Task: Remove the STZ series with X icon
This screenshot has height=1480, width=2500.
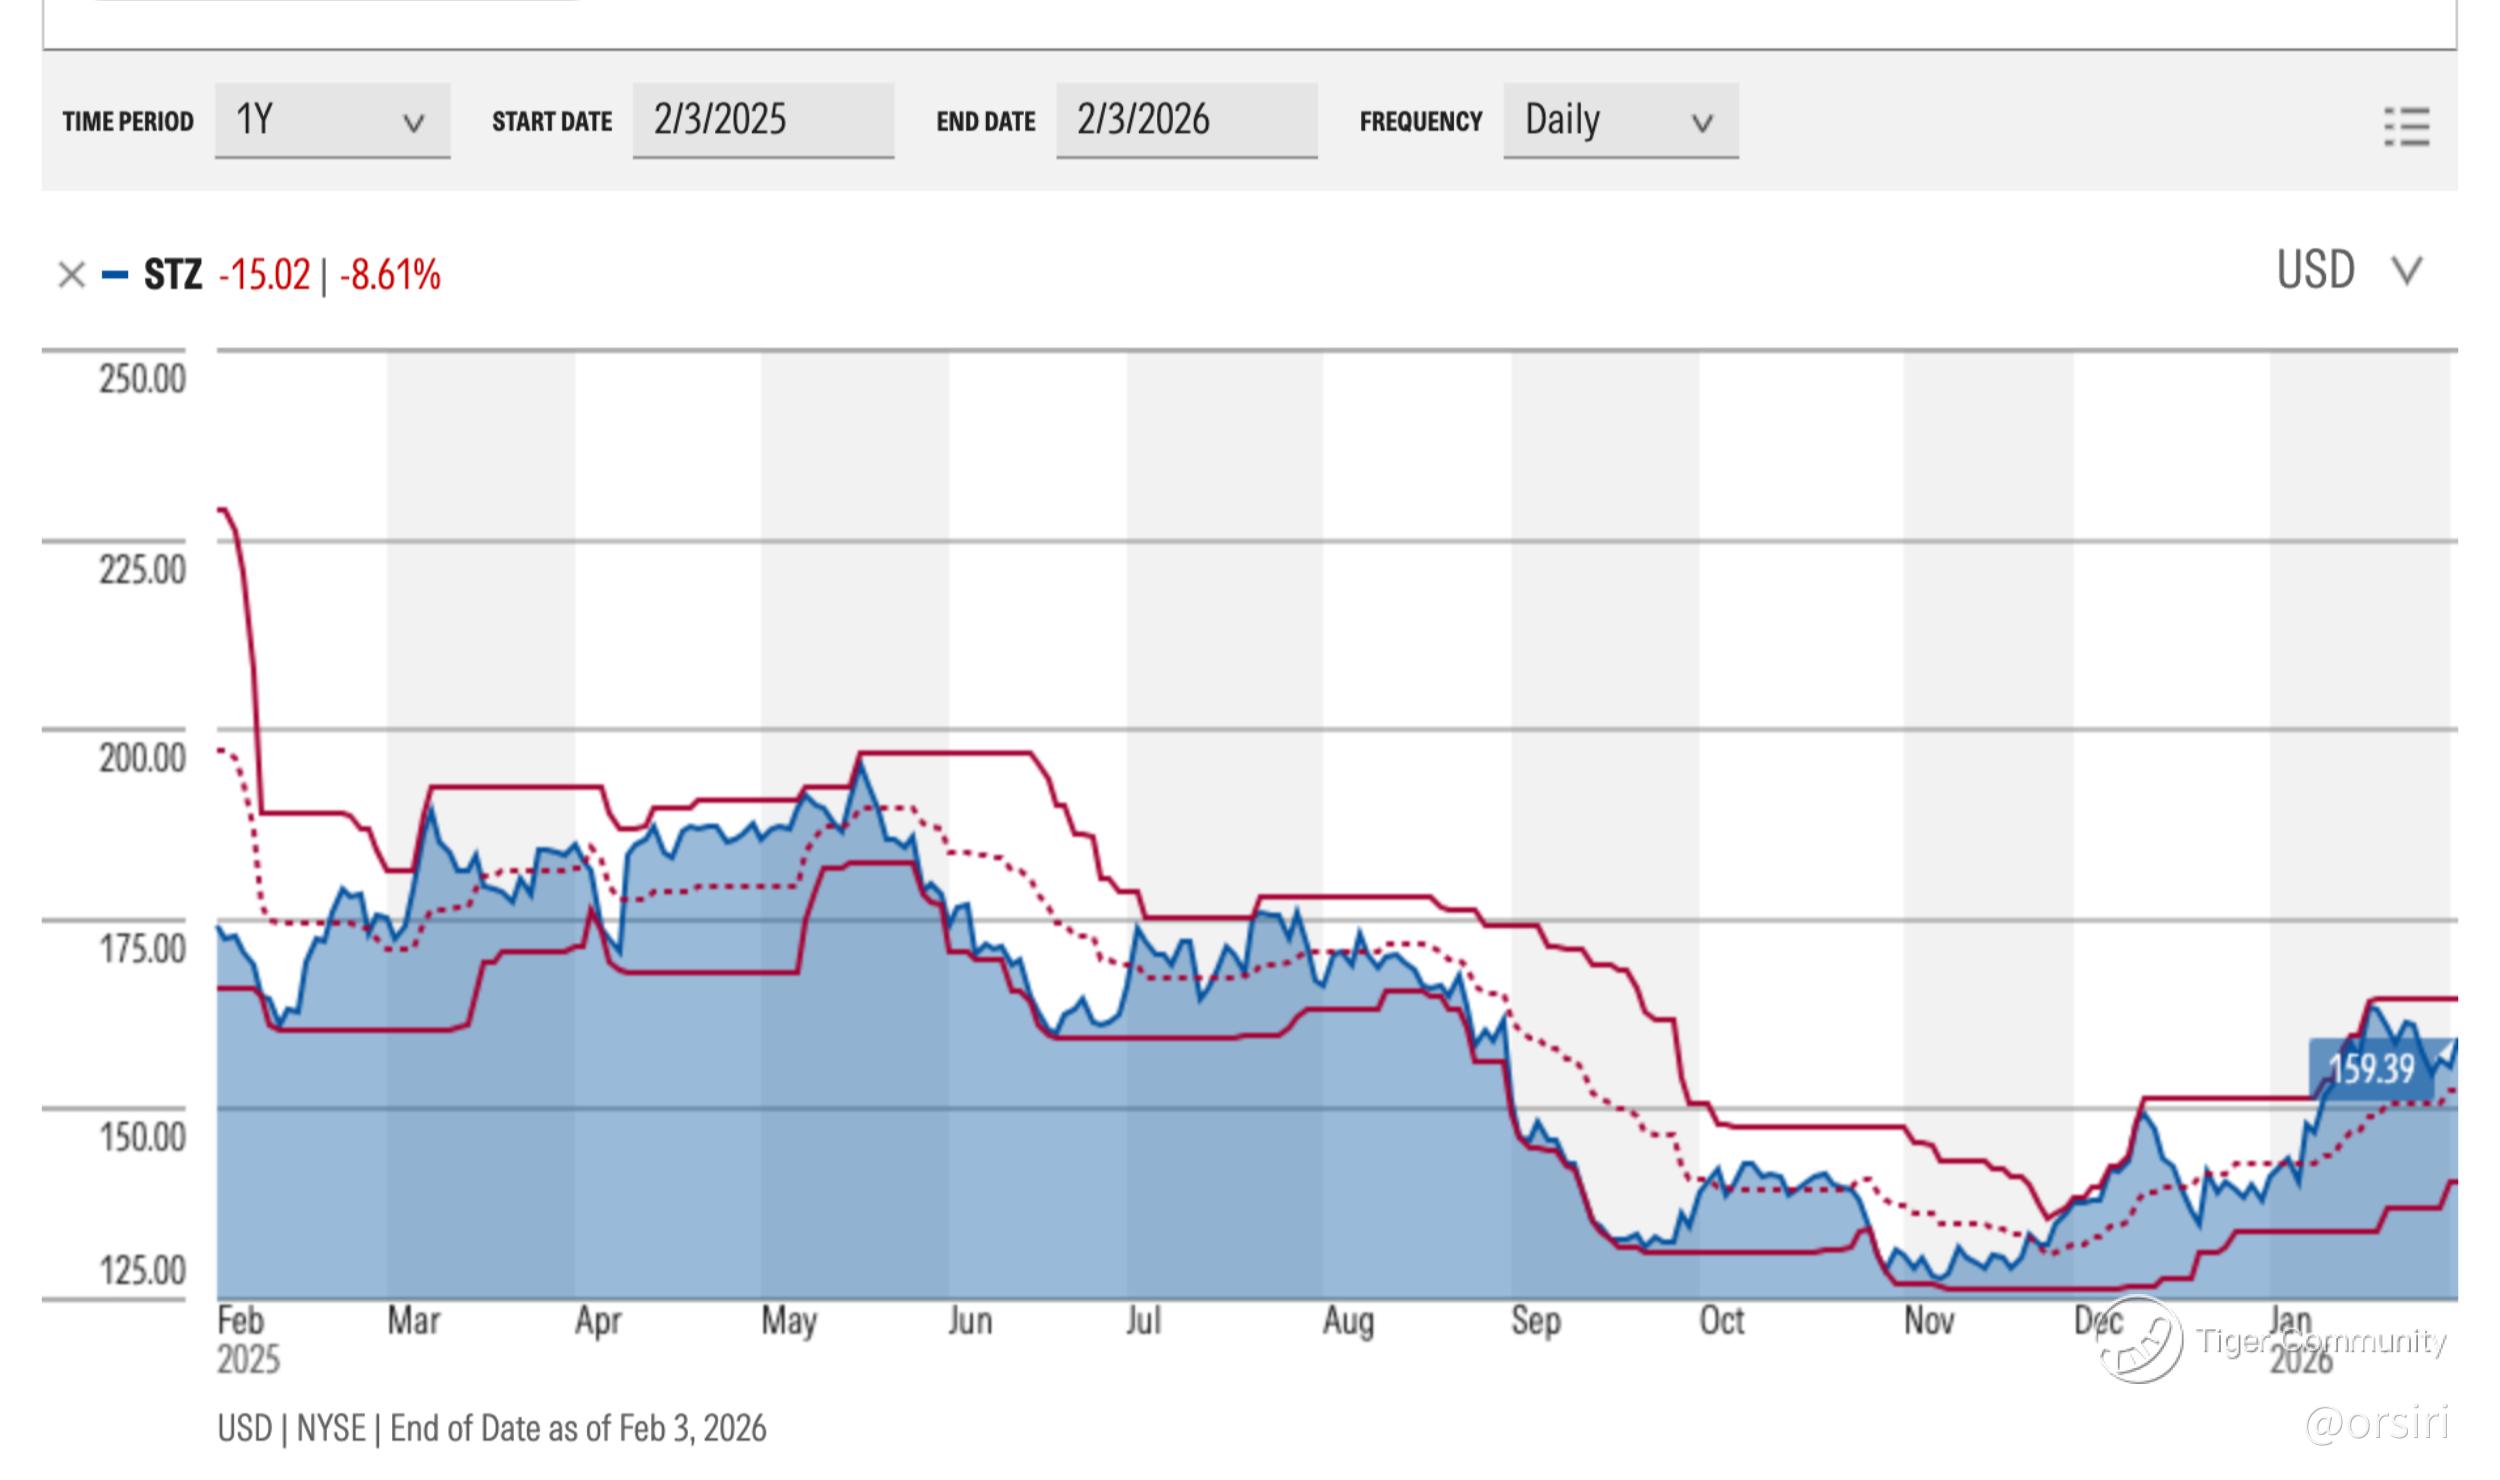Action: (x=71, y=275)
